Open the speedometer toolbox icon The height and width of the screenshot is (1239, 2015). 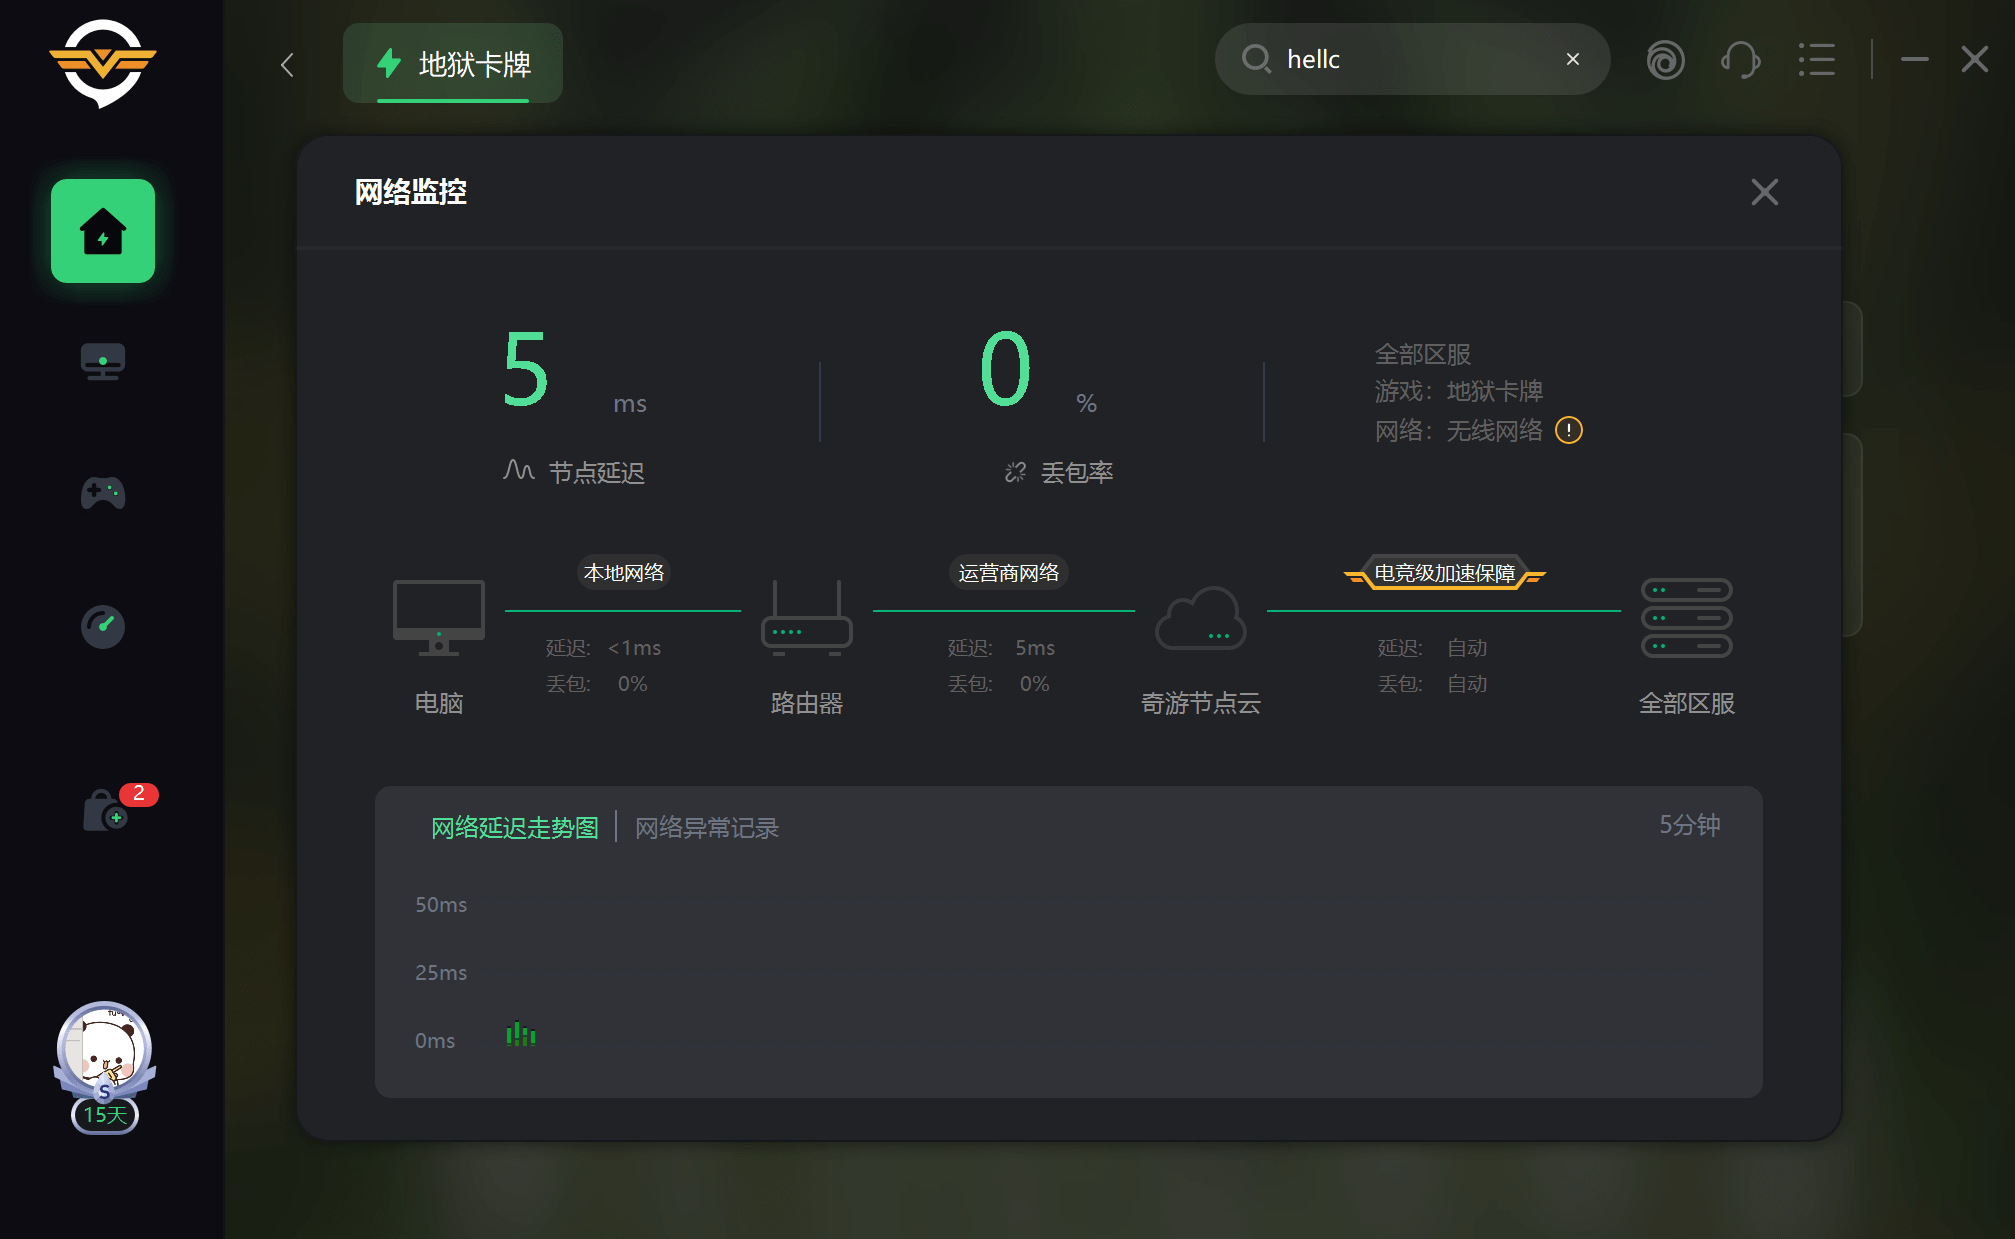[x=103, y=626]
